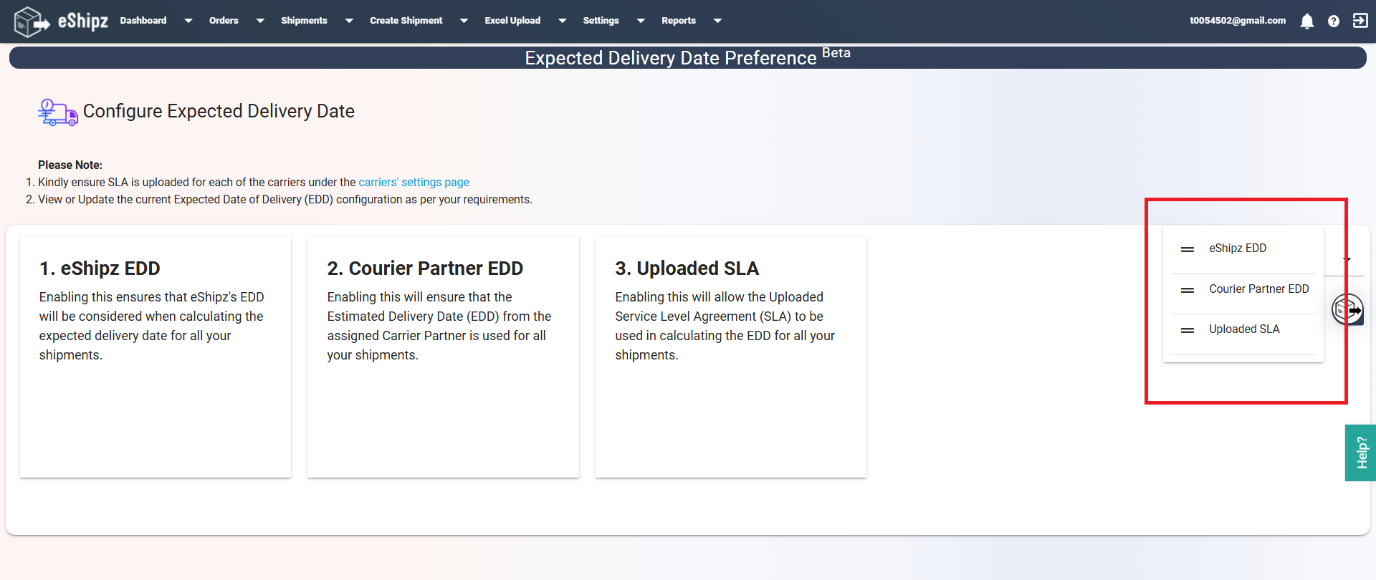Expand the Orders dropdown arrow
This screenshot has height=580, width=1376.
pos(260,21)
